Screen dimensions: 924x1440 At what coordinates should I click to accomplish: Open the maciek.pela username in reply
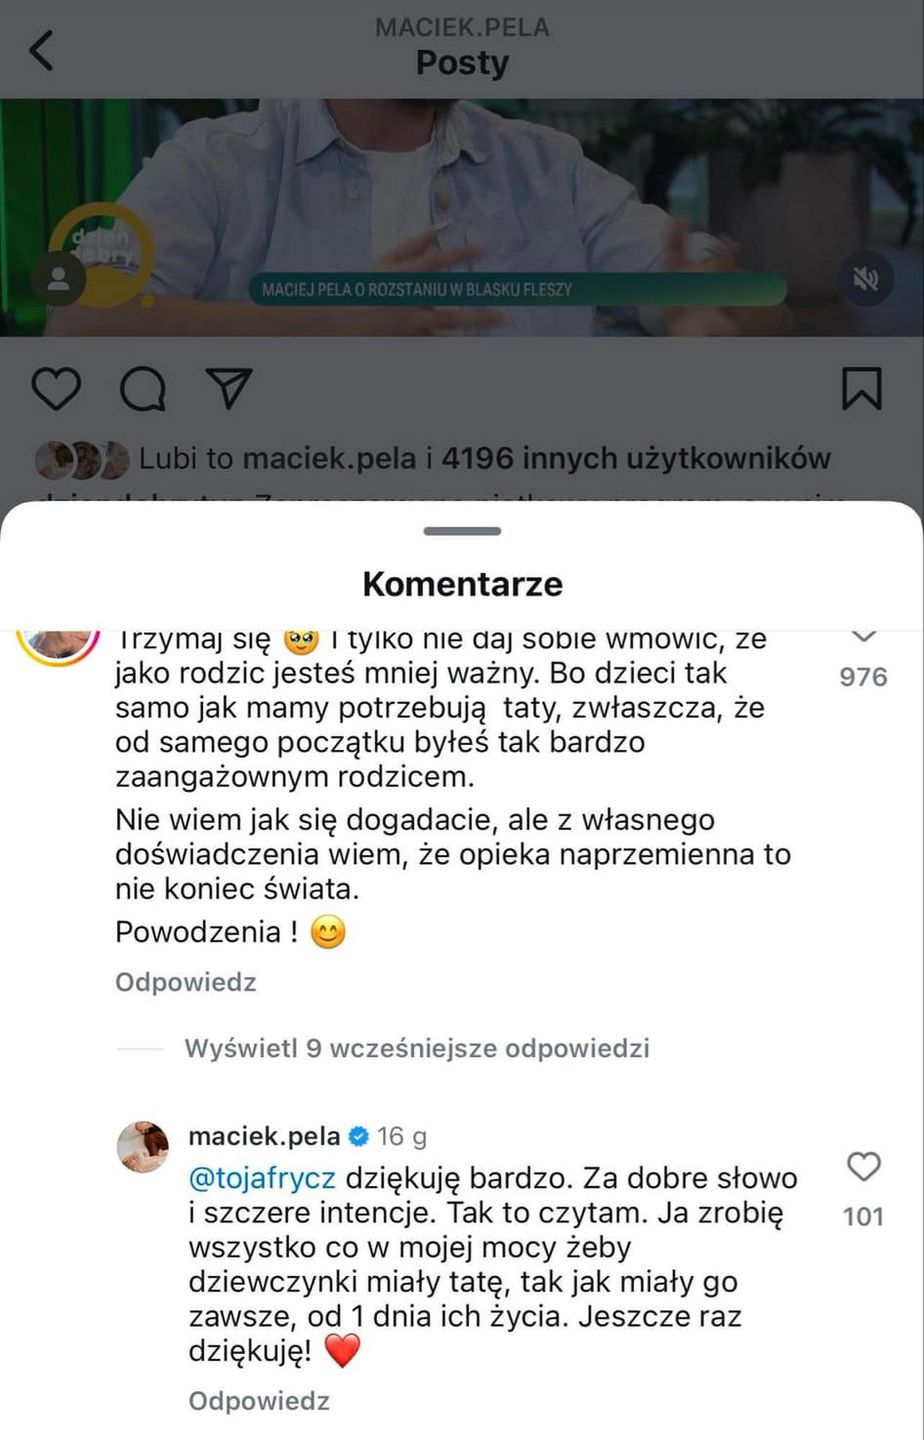click(264, 1137)
